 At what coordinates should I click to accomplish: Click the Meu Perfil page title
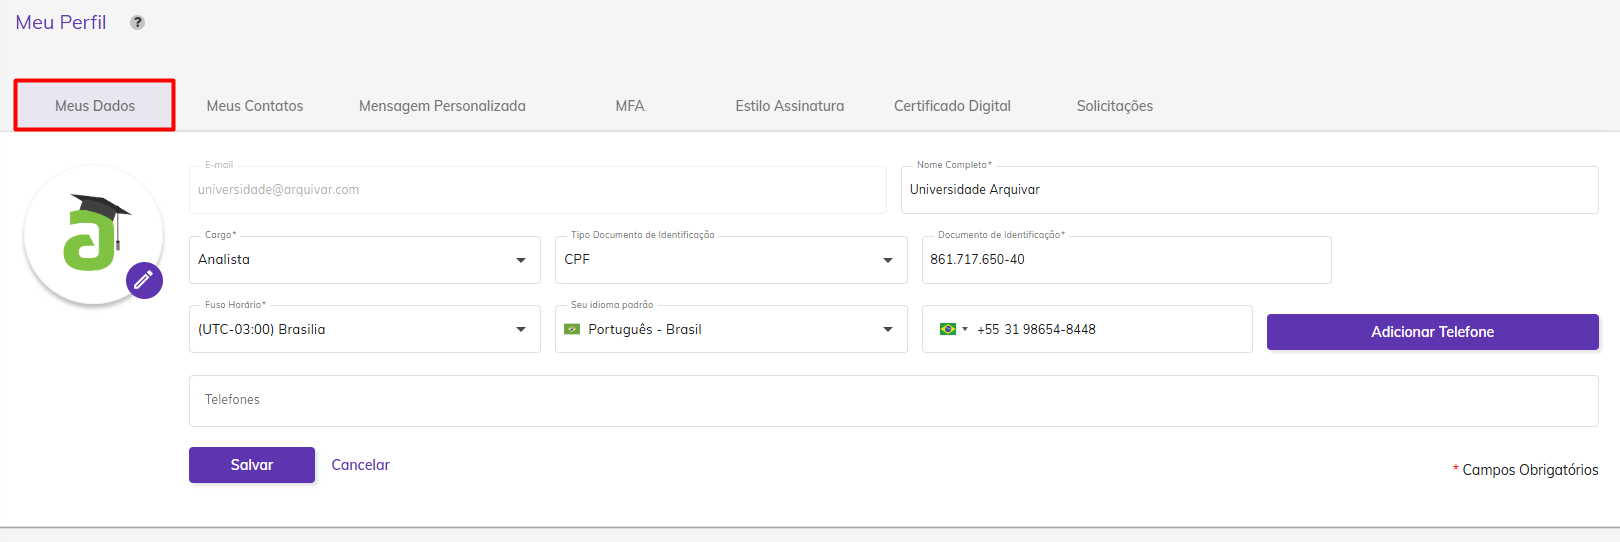click(61, 22)
